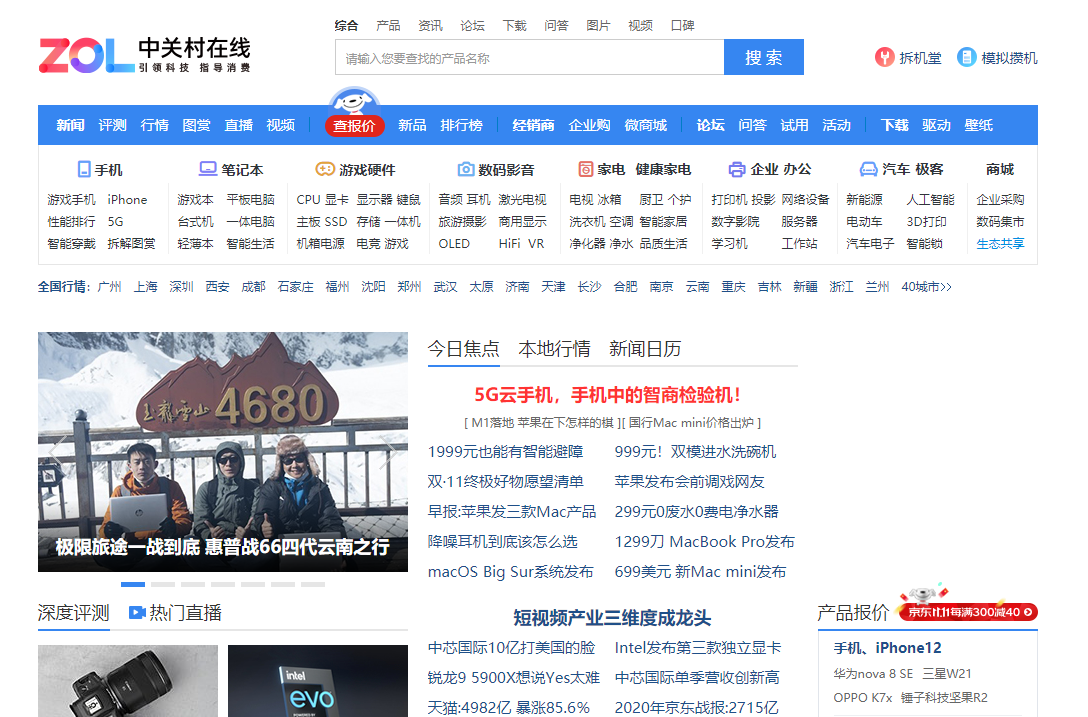Open the 模拟攒机 icon link
This screenshot has height=717, width=1088.
coord(967,58)
